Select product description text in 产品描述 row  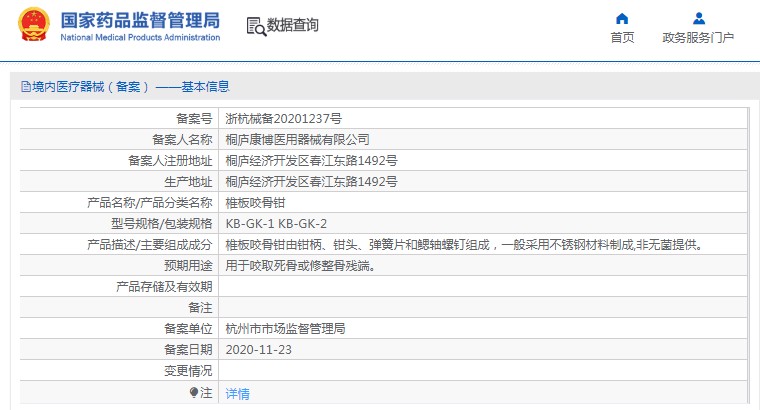click(464, 245)
